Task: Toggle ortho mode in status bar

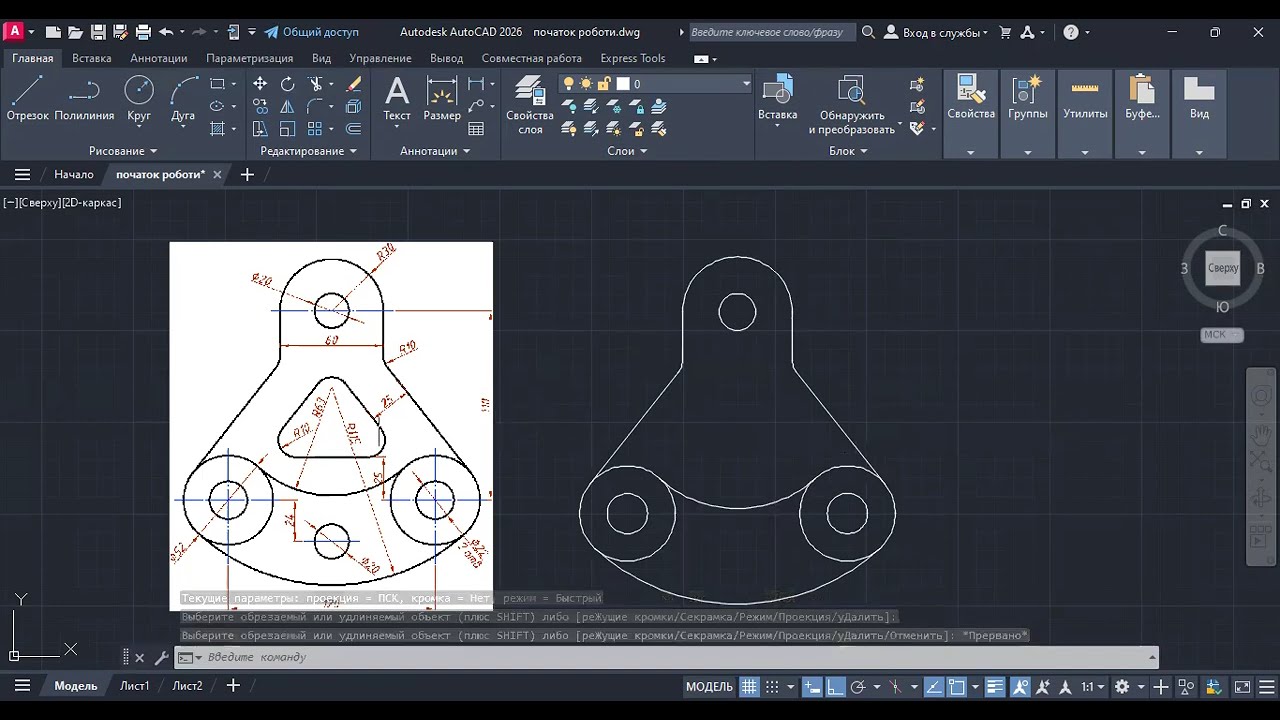Action: 835,687
